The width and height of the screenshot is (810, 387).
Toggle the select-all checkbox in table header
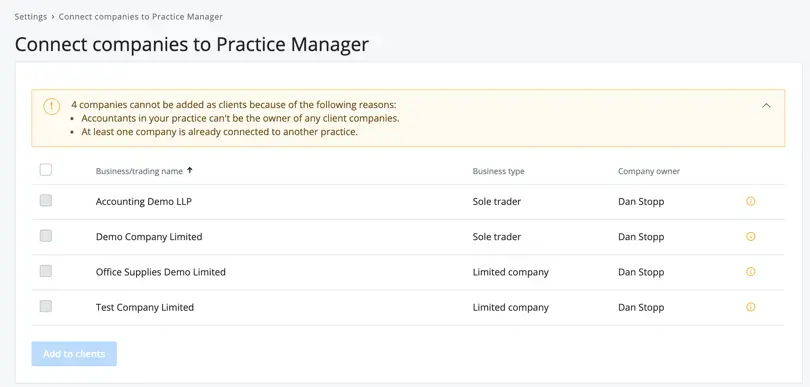[46, 169]
